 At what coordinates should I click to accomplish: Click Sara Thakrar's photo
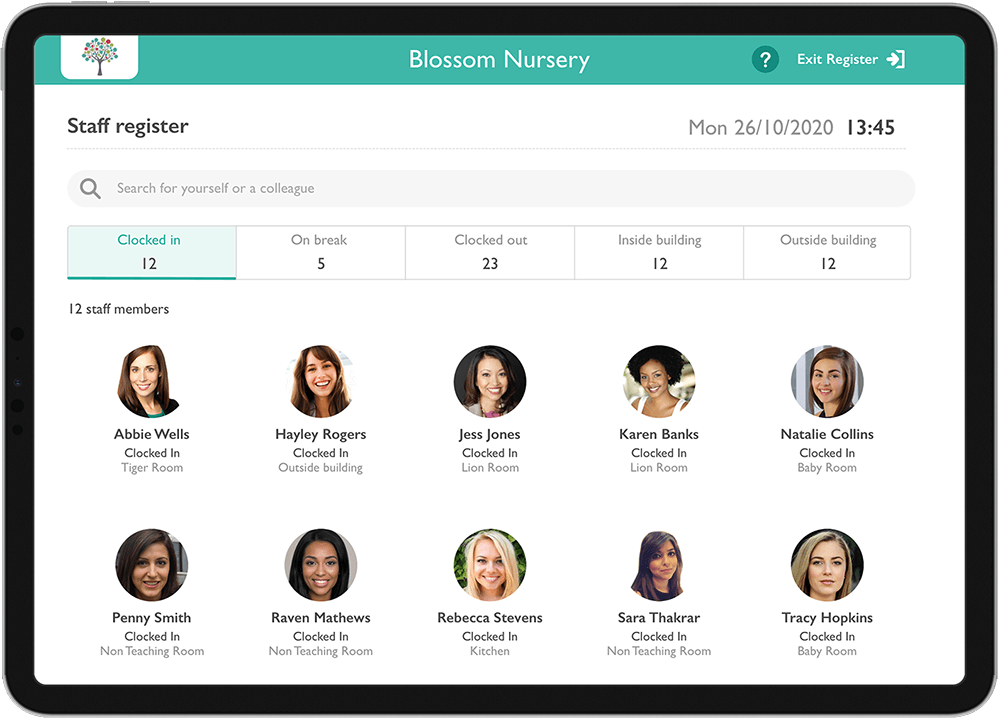pos(659,565)
